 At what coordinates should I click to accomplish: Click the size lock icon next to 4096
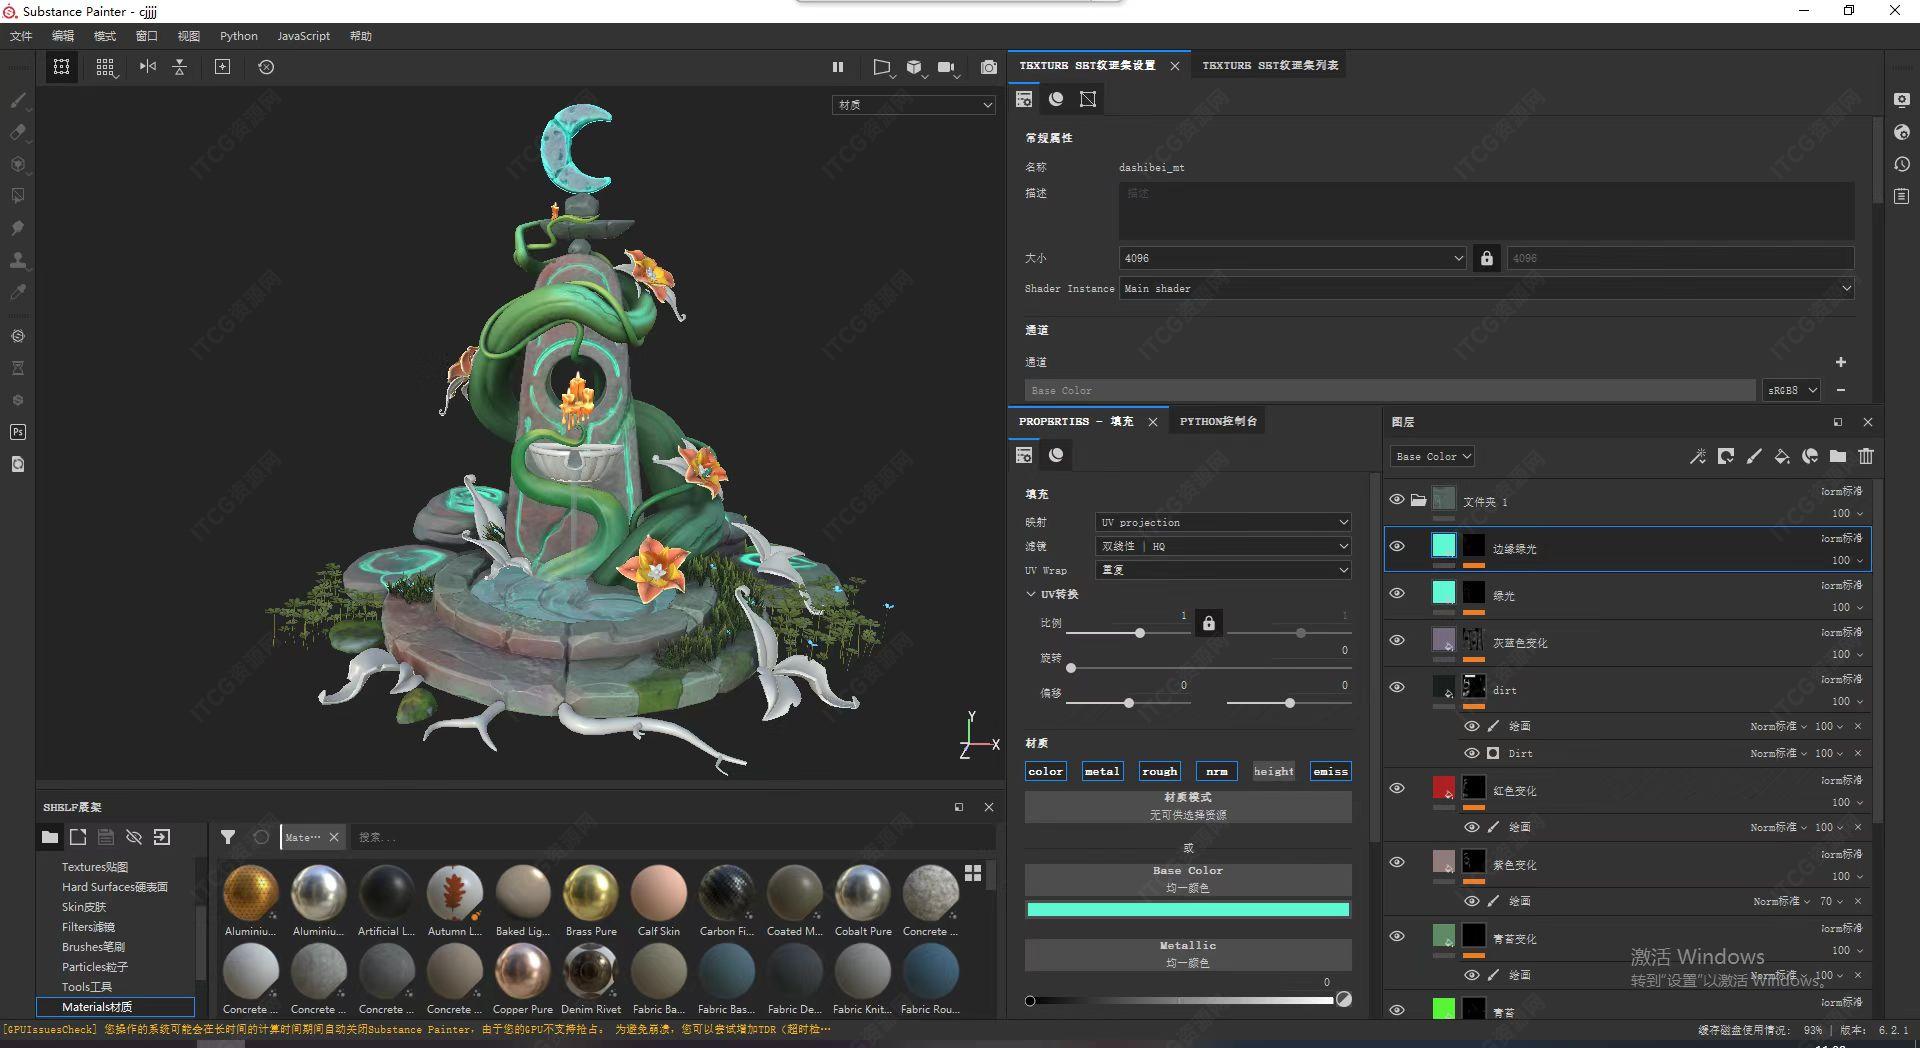pos(1487,258)
